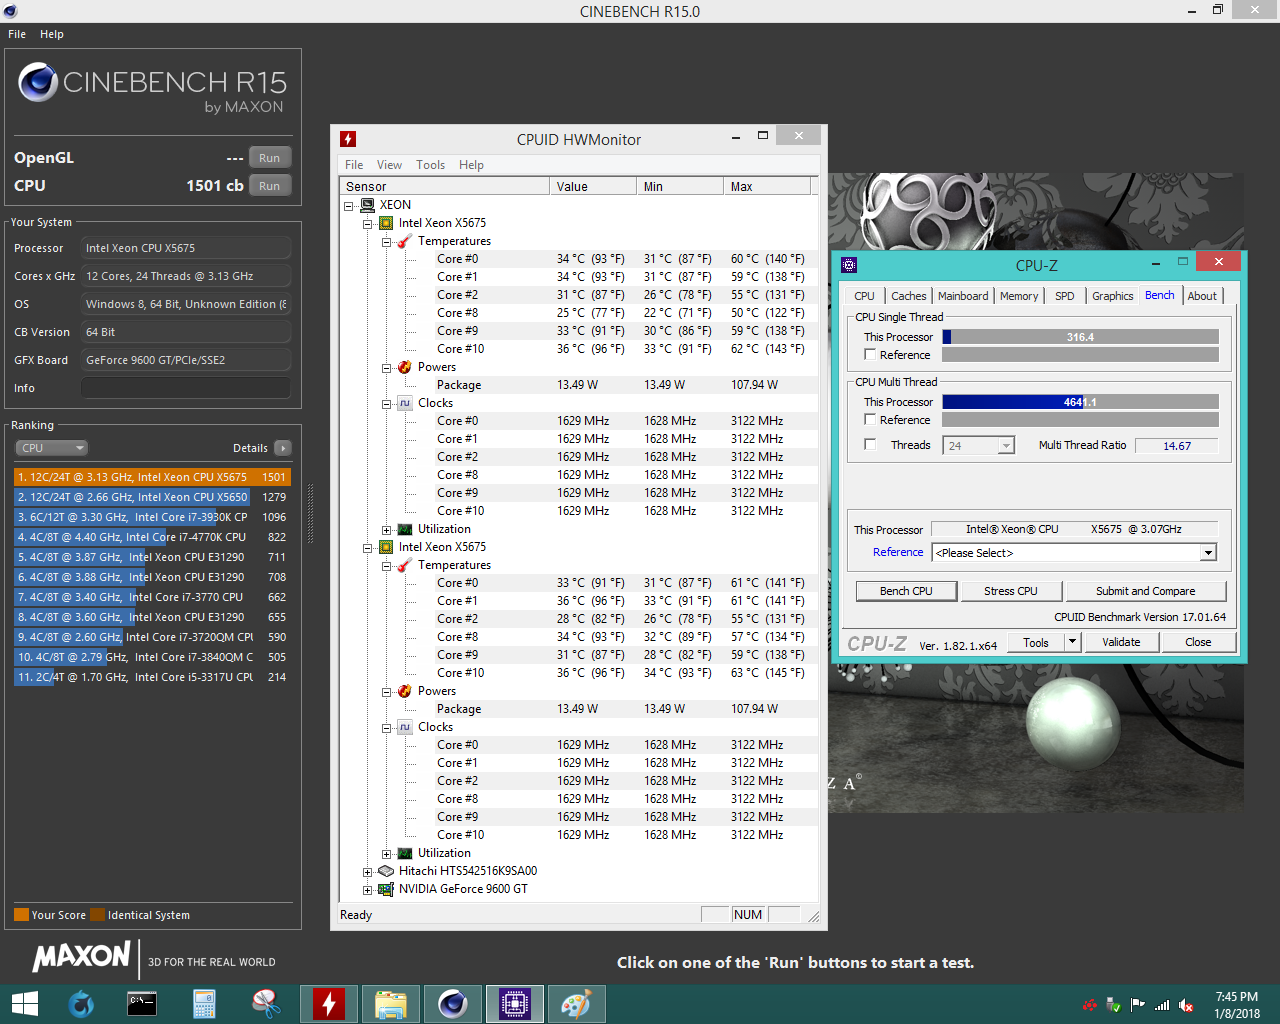
Task: Open Cinebench Help menu
Action: pyautogui.click(x=52, y=34)
